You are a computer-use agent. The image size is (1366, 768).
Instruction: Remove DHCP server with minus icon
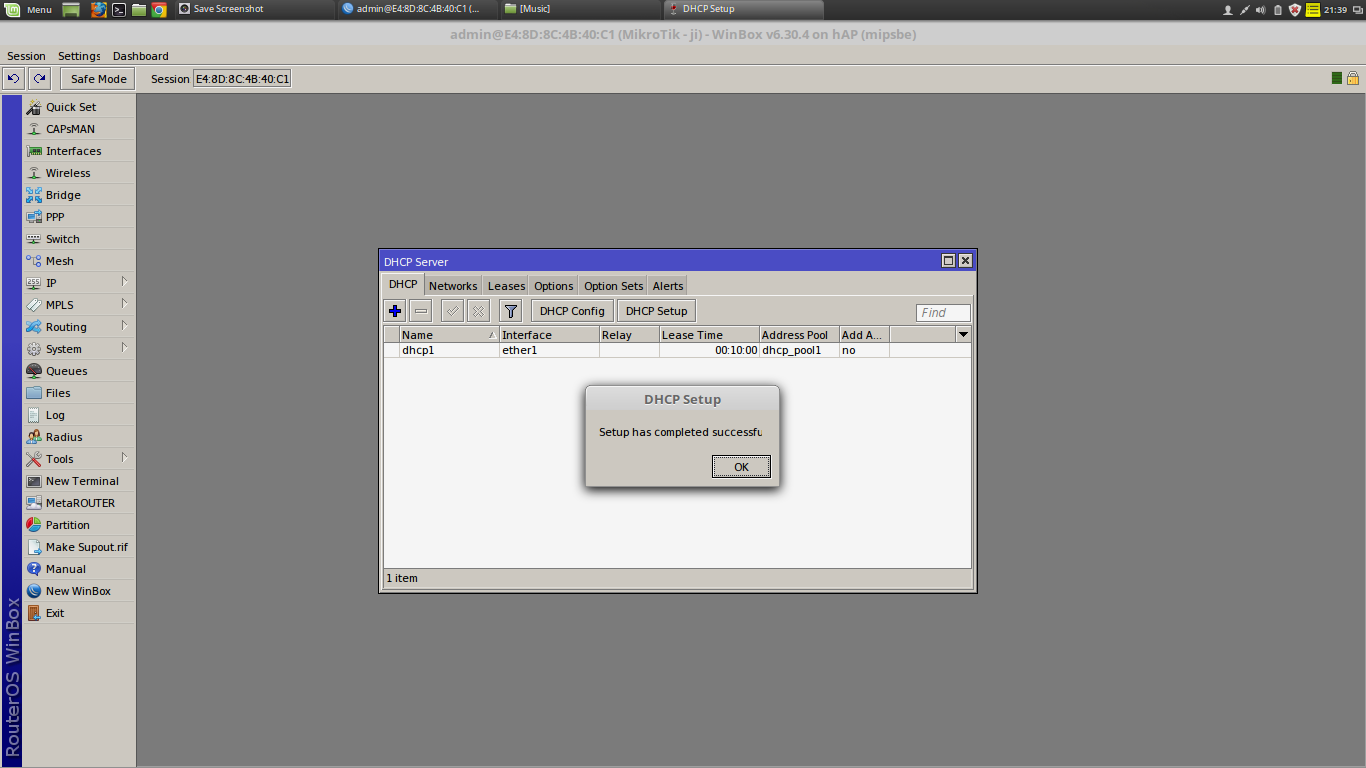(421, 311)
